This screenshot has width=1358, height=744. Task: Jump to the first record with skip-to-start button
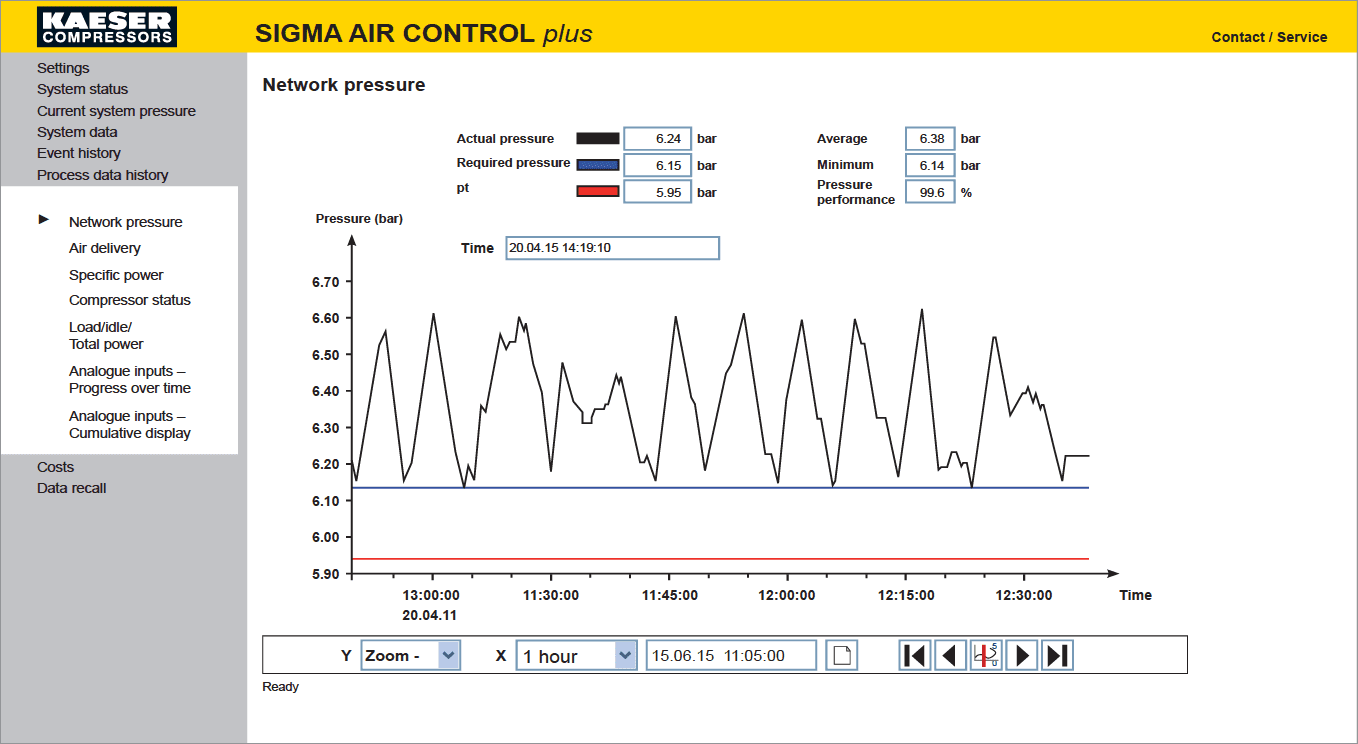coord(914,656)
